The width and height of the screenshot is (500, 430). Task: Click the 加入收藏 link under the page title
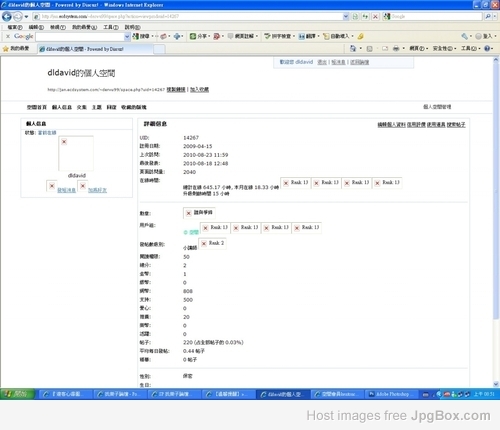pos(199,89)
